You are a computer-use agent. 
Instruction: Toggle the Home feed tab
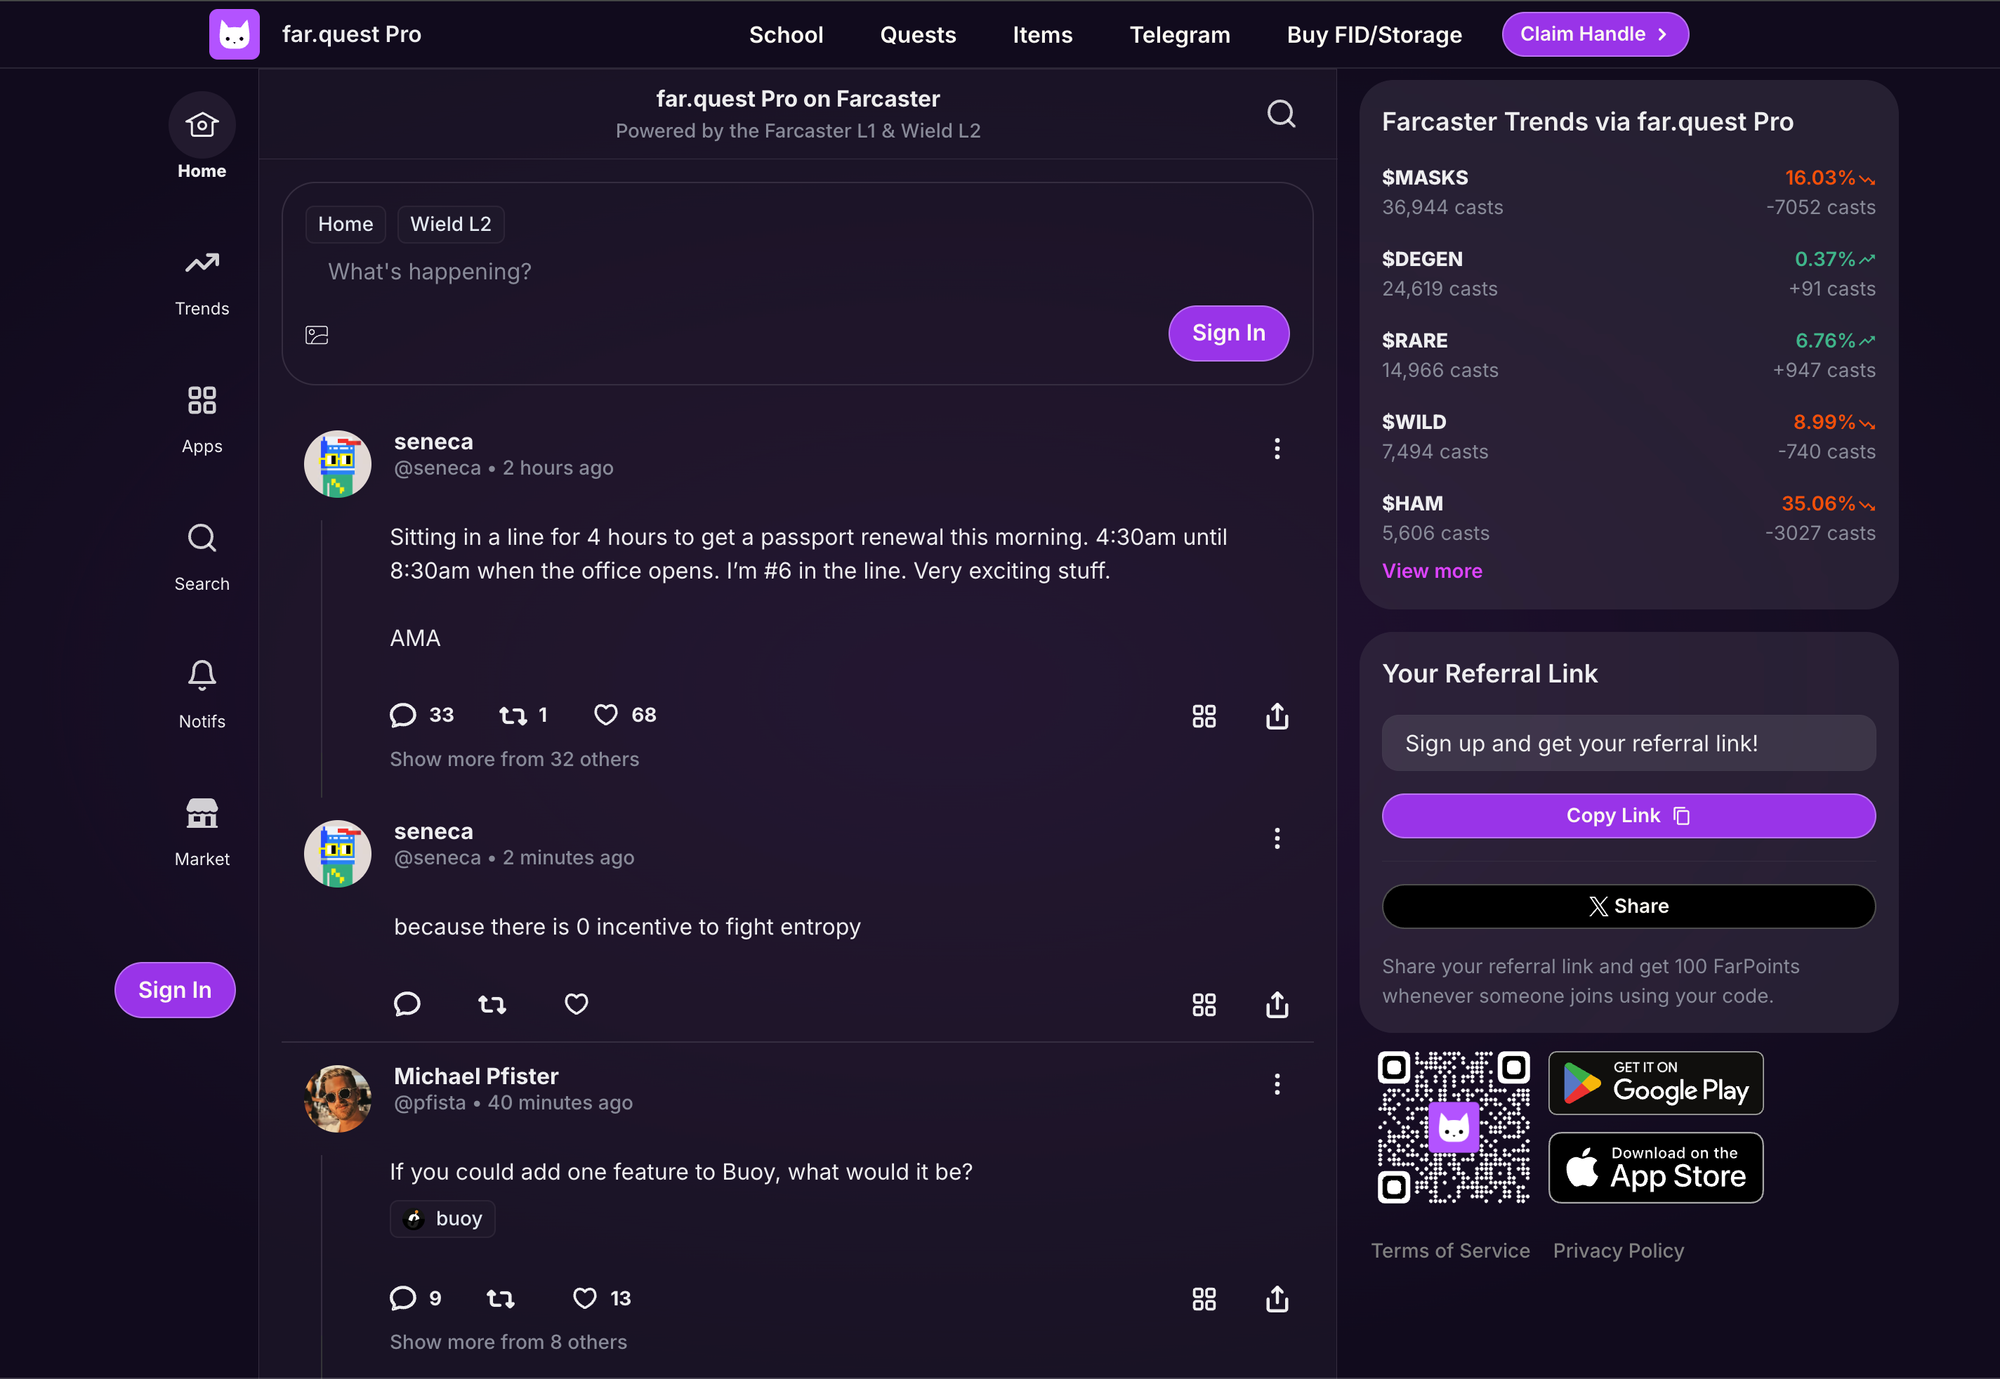[x=345, y=223]
